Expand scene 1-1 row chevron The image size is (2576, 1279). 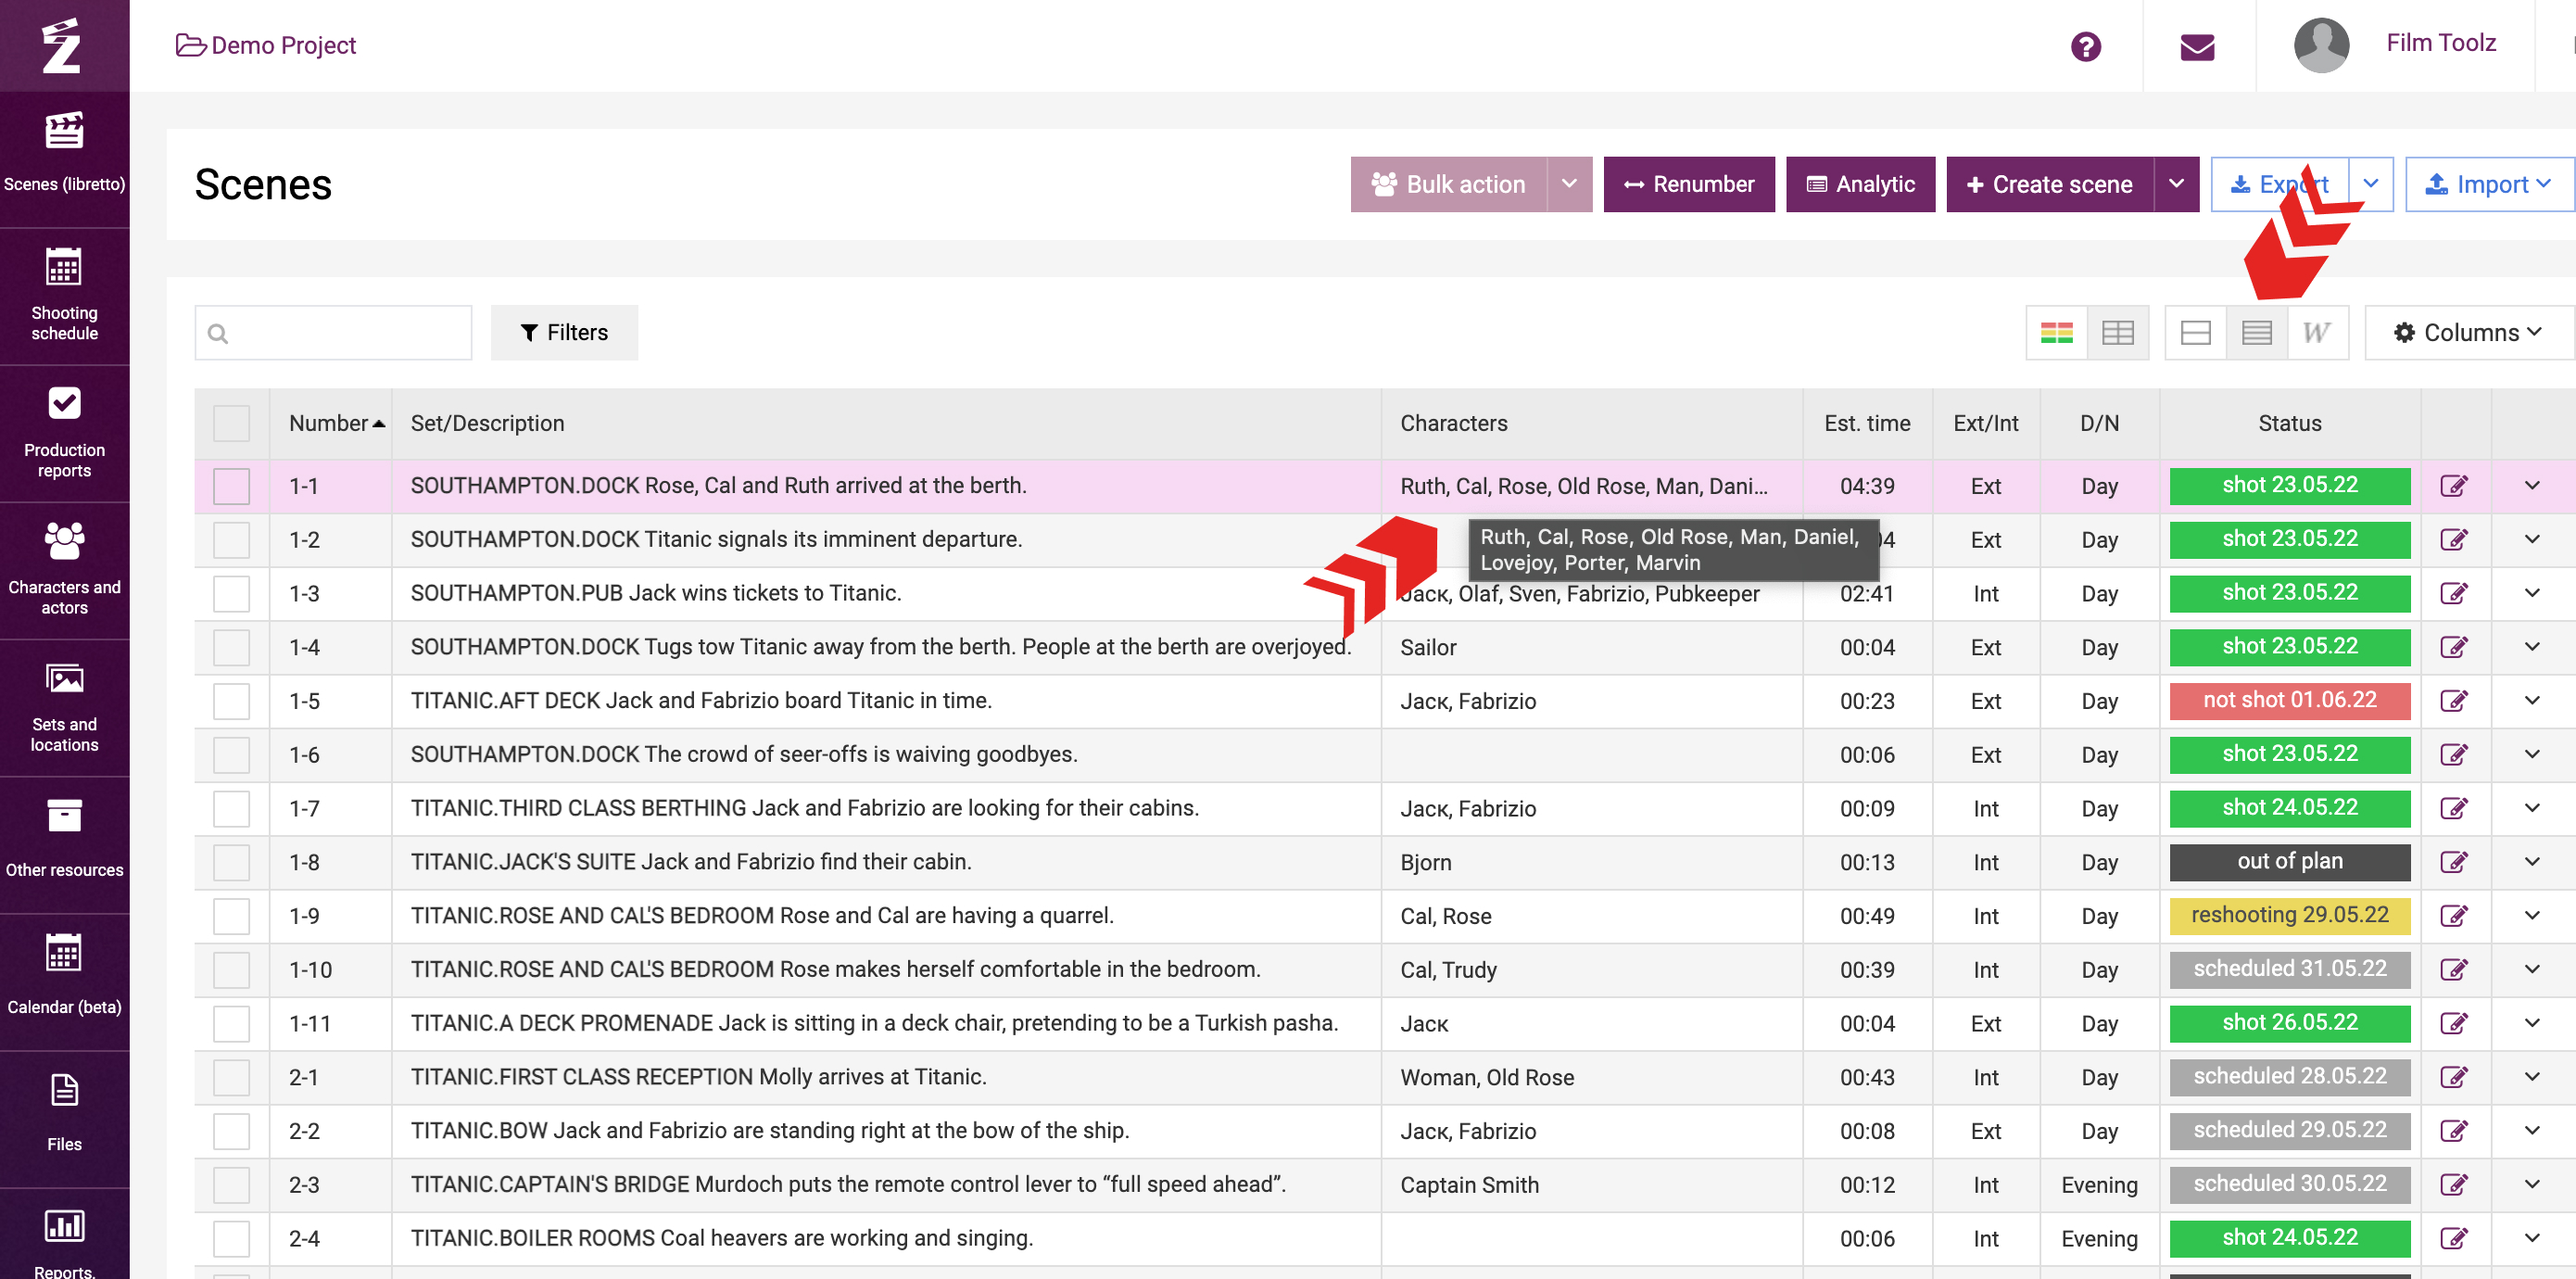pyautogui.click(x=2532, y=486)
